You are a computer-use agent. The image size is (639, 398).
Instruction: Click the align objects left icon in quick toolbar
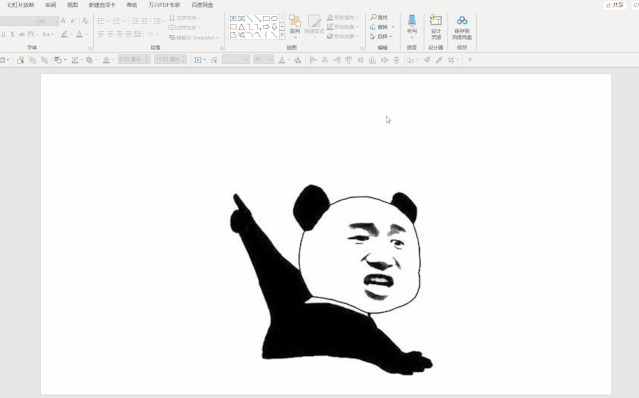coord(313,60)
